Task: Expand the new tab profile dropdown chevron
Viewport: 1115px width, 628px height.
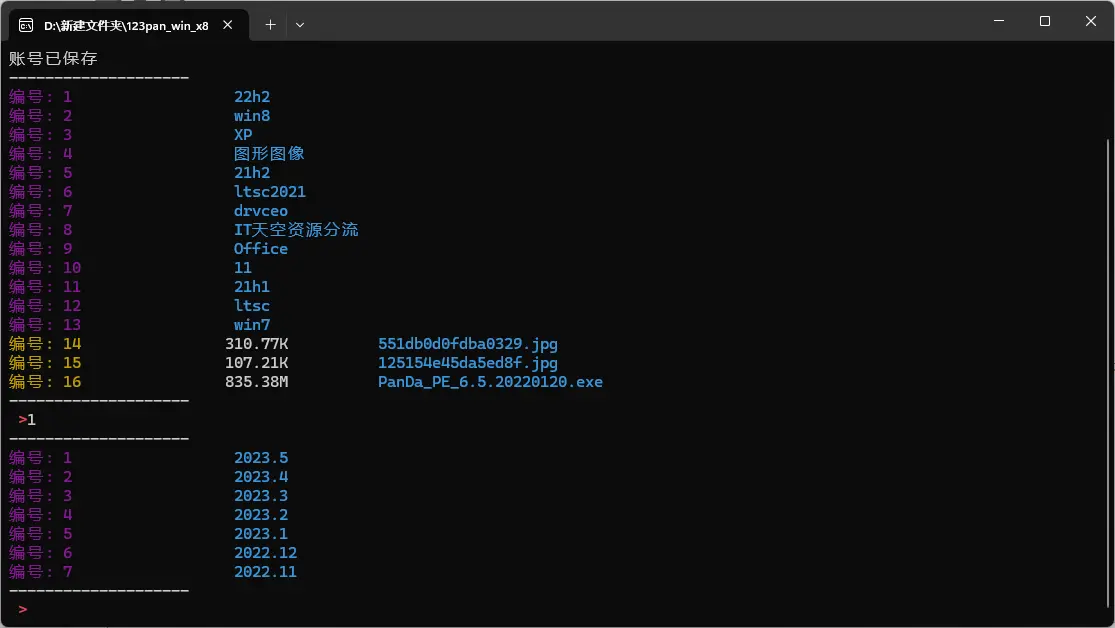Action: point(300,25)
